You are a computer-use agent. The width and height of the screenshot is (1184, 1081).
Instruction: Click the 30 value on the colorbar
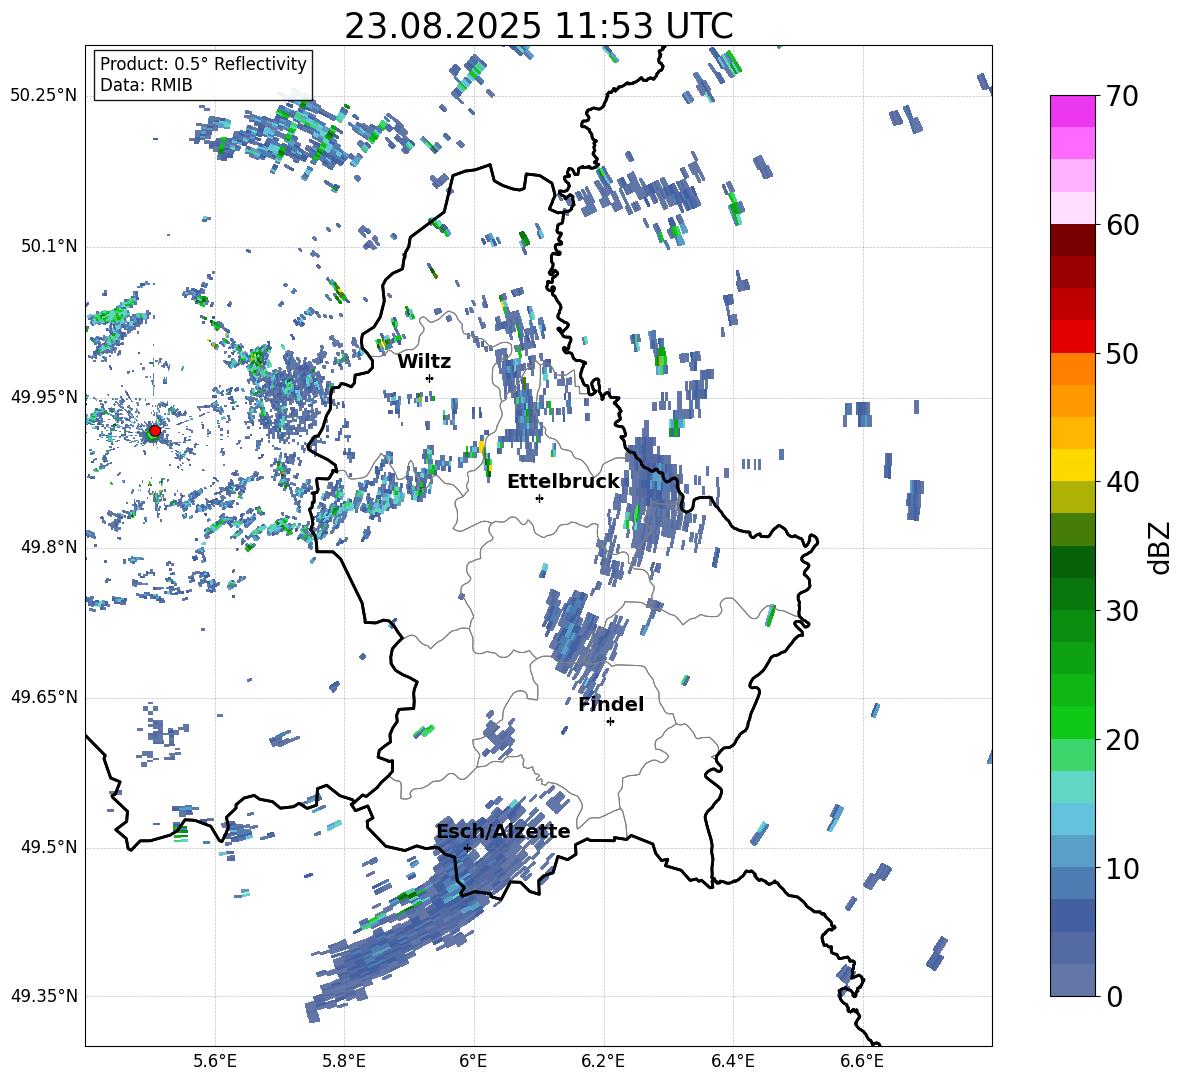coord(1122,610)
